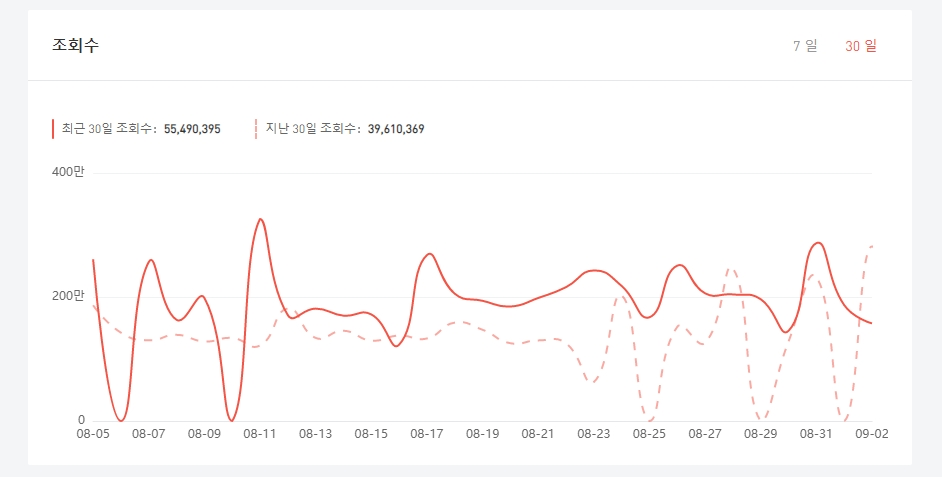Click the 08-21 axis date label

(538, 434)
